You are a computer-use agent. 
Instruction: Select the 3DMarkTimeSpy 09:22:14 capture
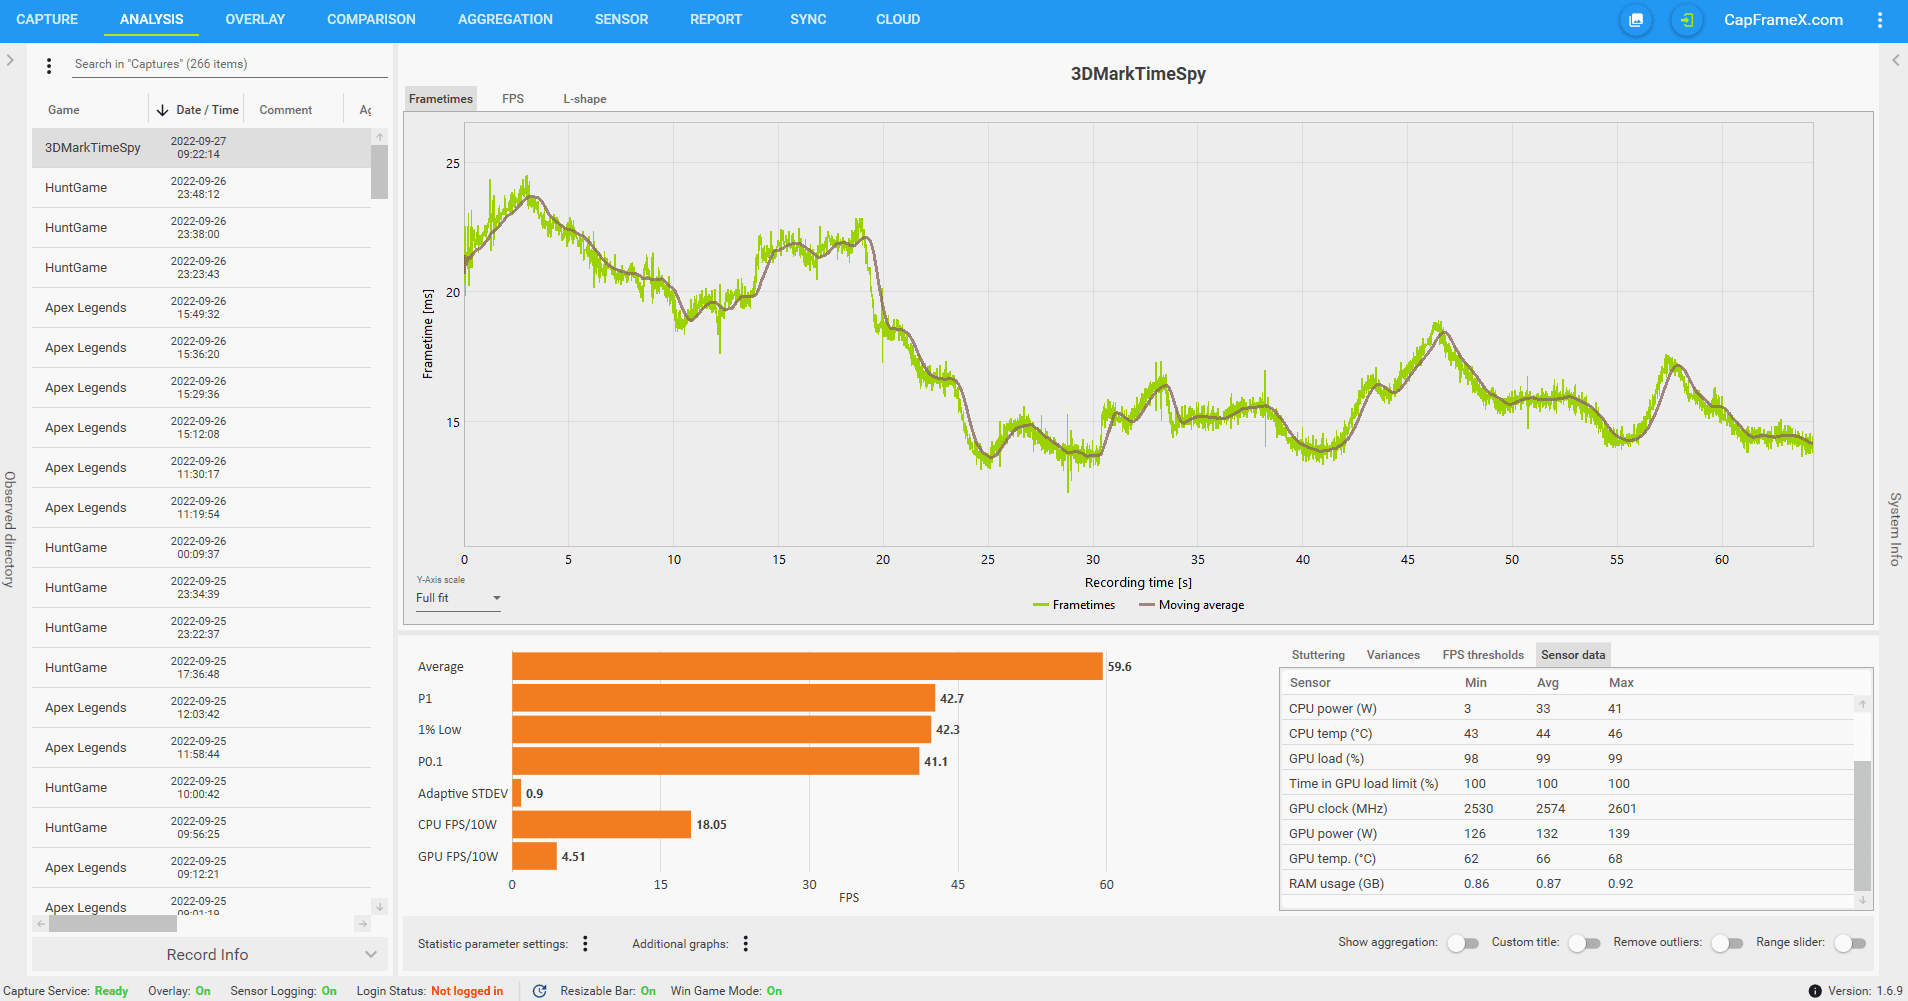tap(201, 148)
